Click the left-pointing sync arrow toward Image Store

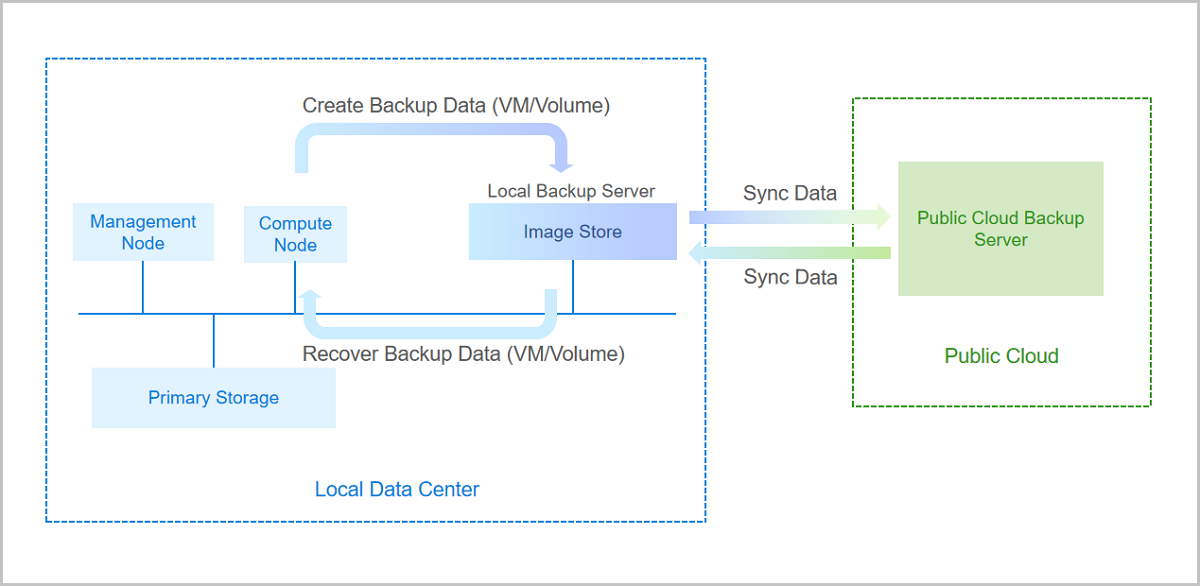pyautogui.click(x=790, y=253)
